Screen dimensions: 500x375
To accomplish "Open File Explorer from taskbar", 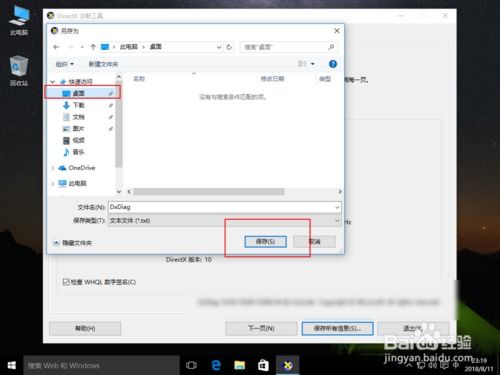I will [239, 365].
